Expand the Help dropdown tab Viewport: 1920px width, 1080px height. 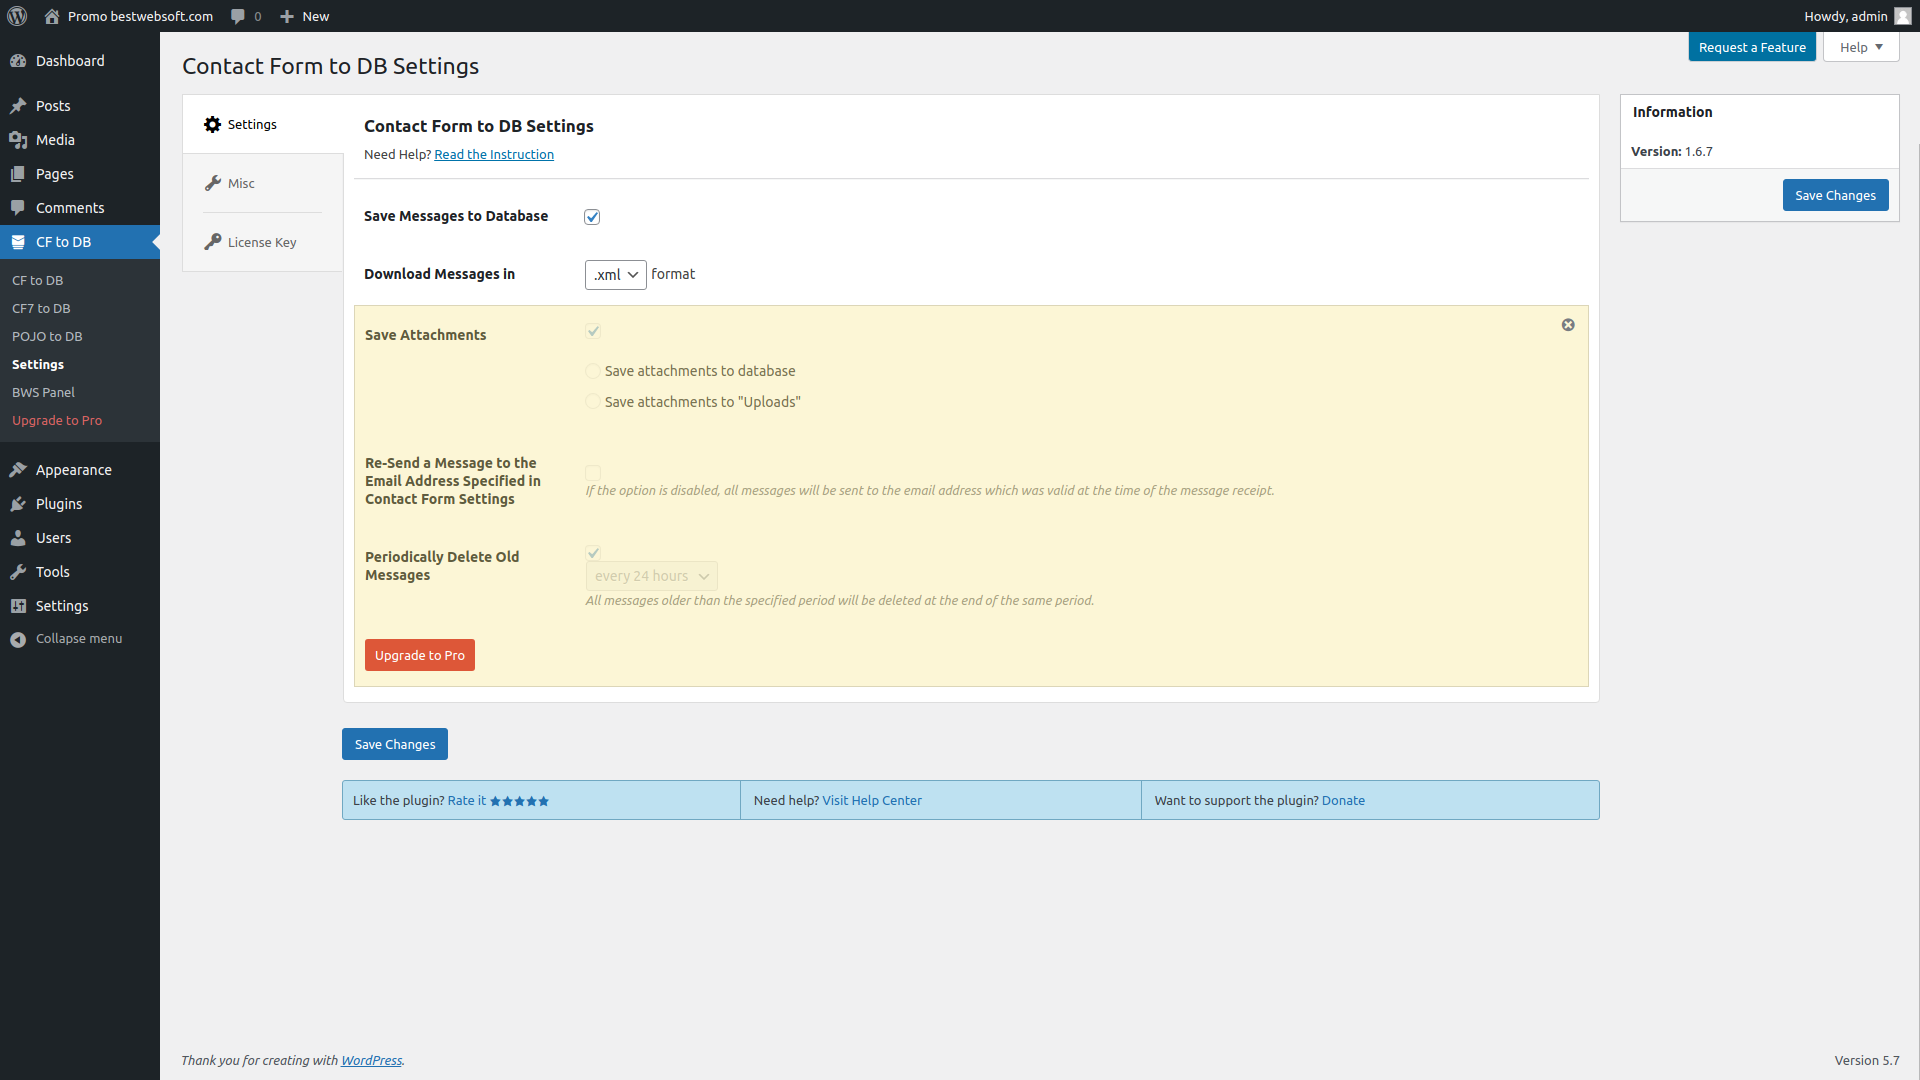coord(1860,47)
